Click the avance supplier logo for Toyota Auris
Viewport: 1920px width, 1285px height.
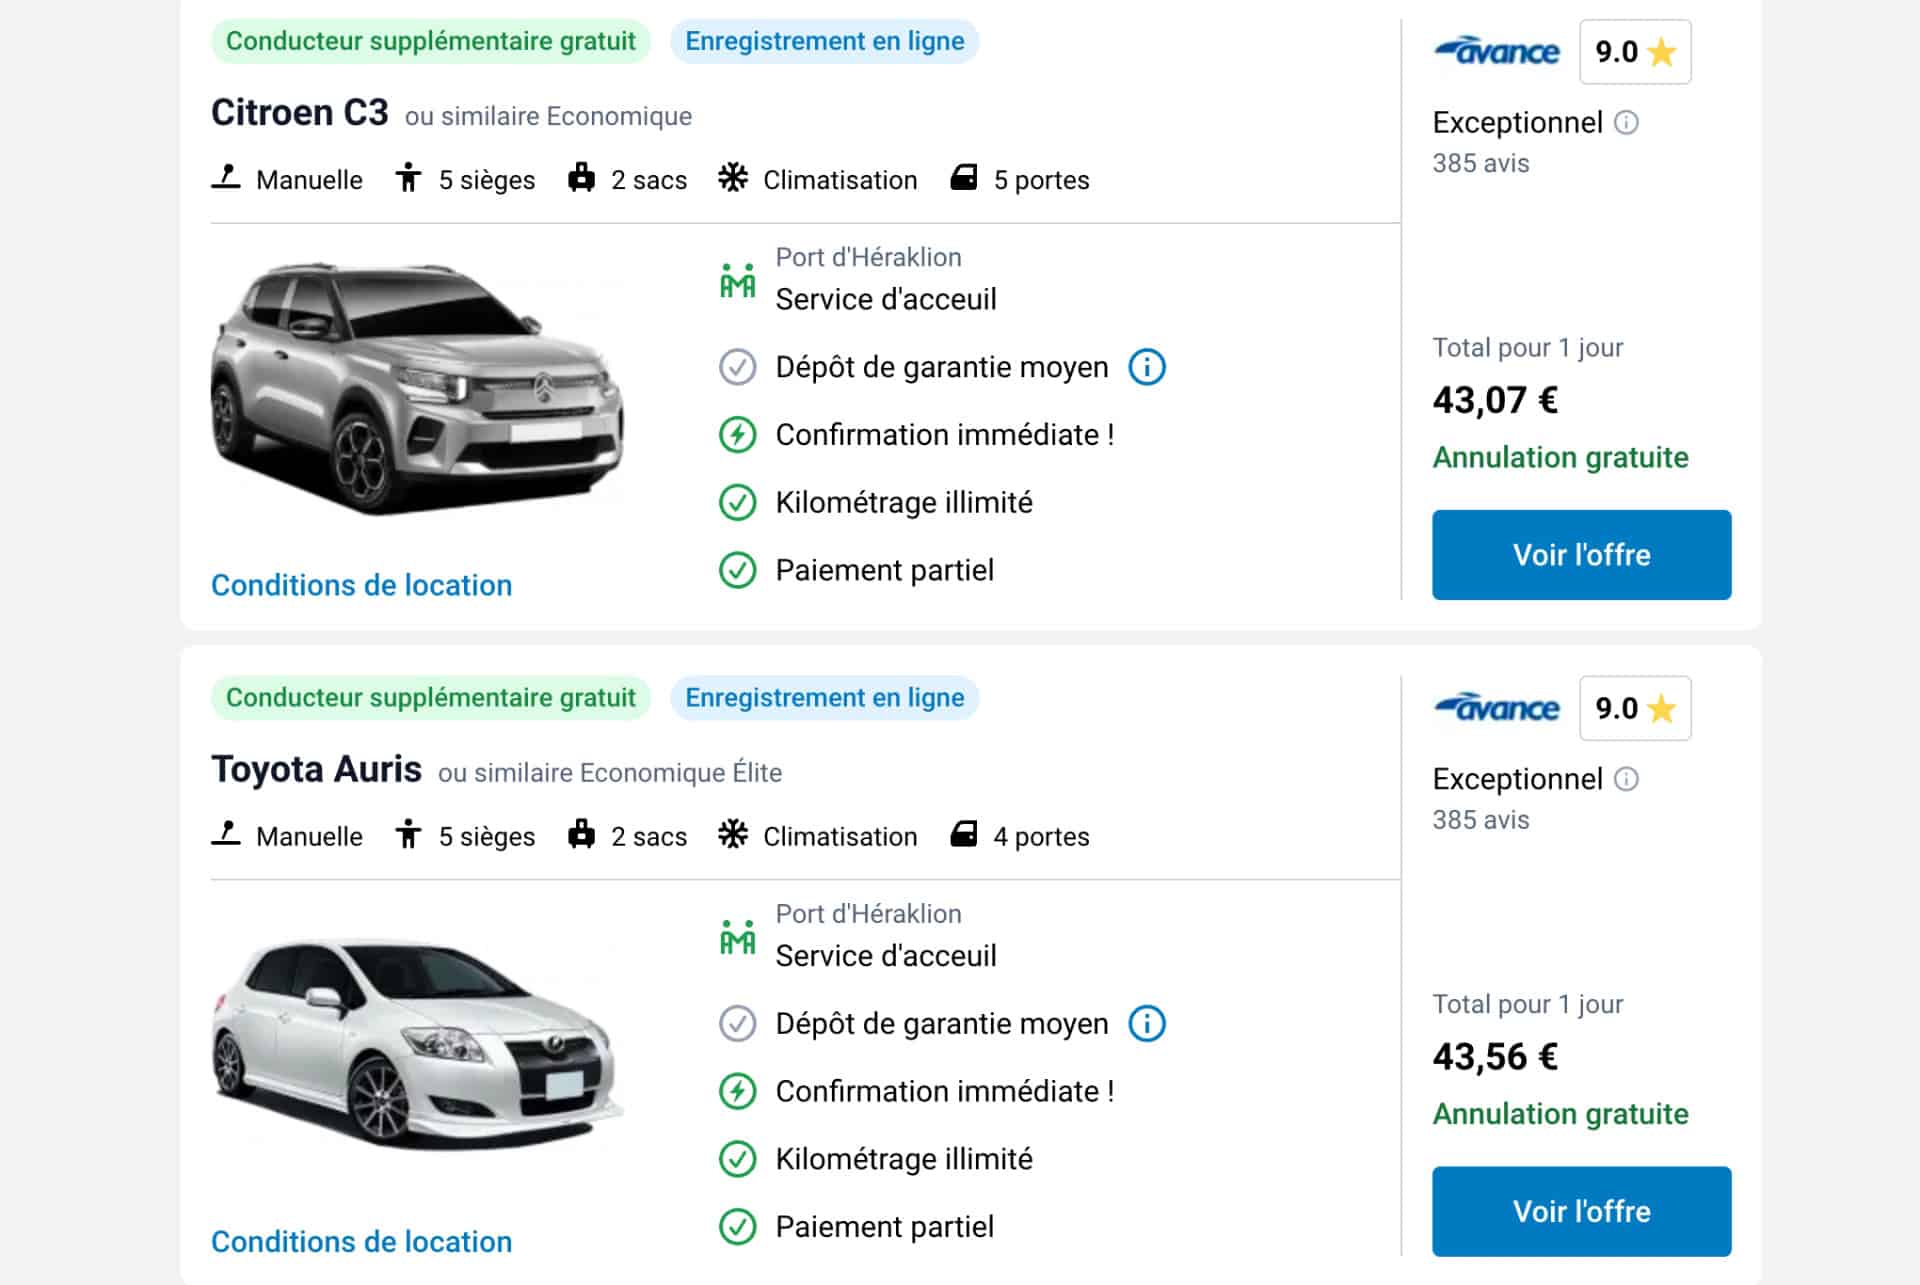click(1497, 708)
